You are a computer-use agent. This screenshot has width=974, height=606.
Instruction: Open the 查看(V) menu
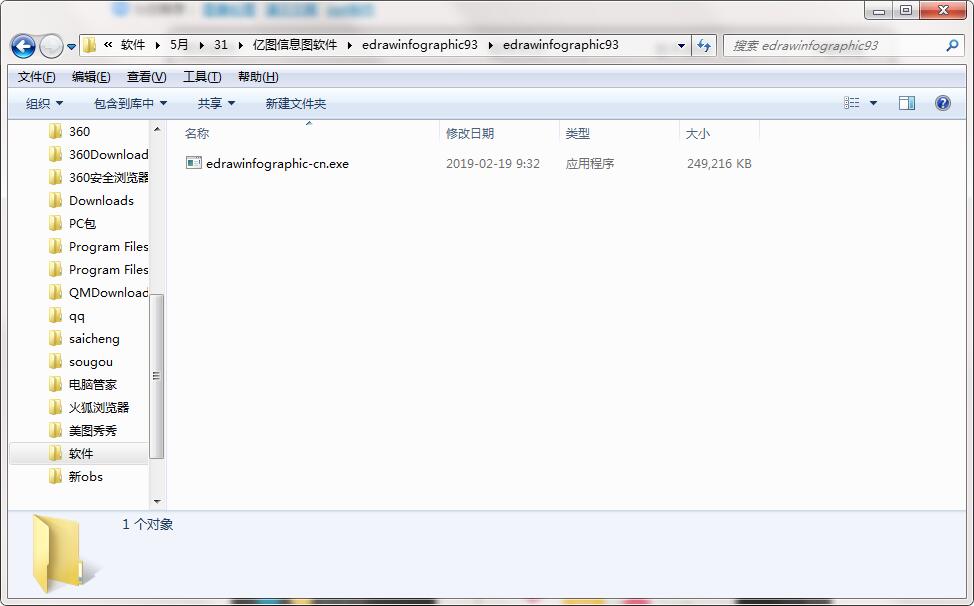(x=147, y=77)
